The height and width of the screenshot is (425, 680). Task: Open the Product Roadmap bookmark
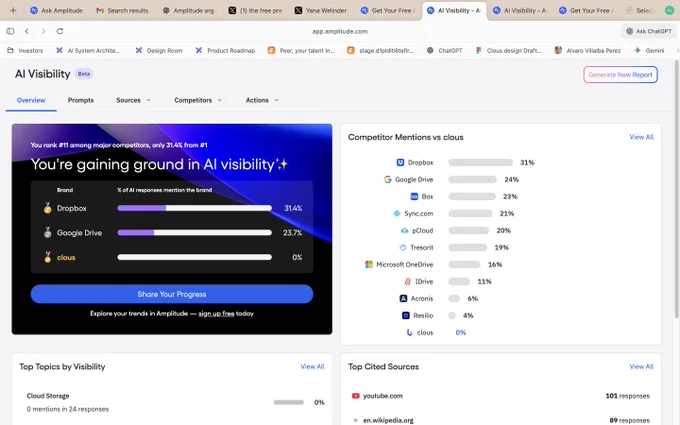(225, 50)
